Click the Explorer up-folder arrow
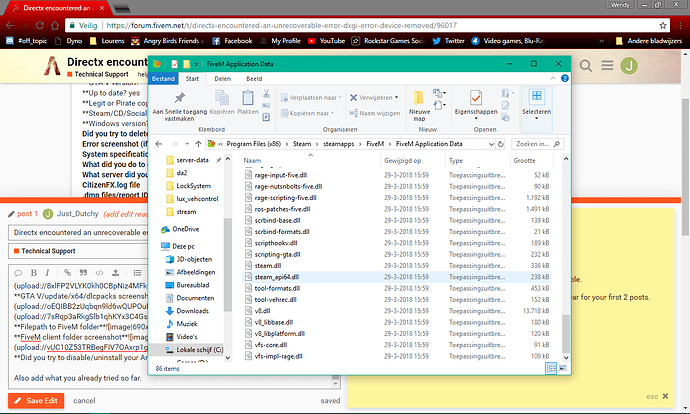 [198, 144]
